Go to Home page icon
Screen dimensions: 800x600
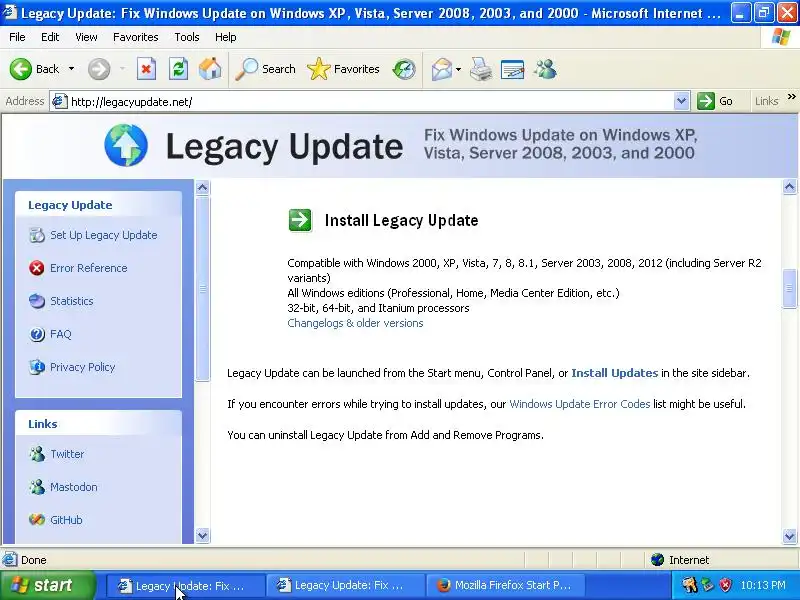click(210, 69)
